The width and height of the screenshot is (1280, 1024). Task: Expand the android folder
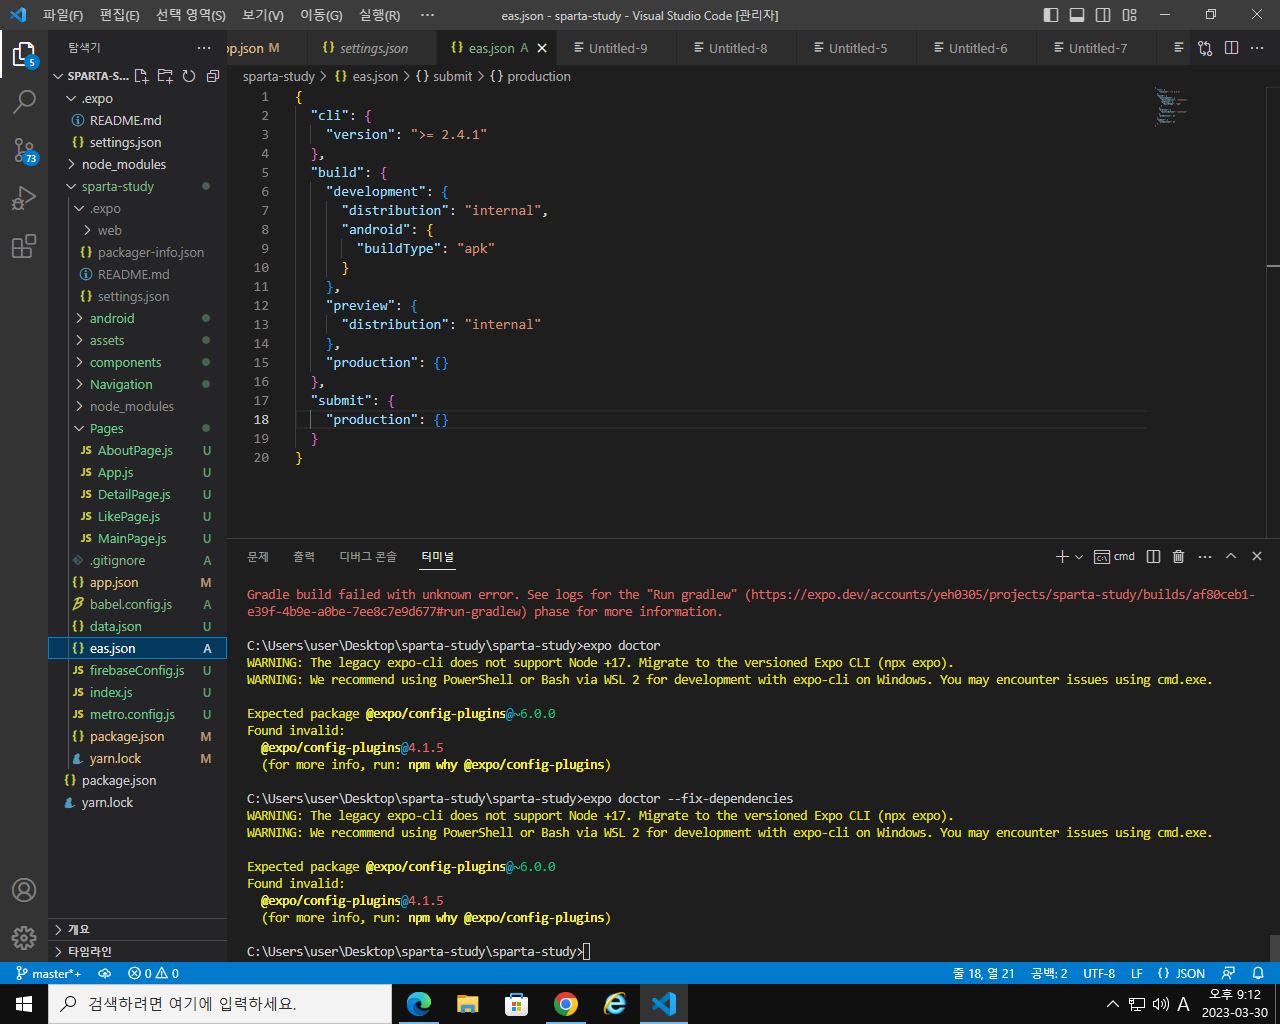coord(80,318)
